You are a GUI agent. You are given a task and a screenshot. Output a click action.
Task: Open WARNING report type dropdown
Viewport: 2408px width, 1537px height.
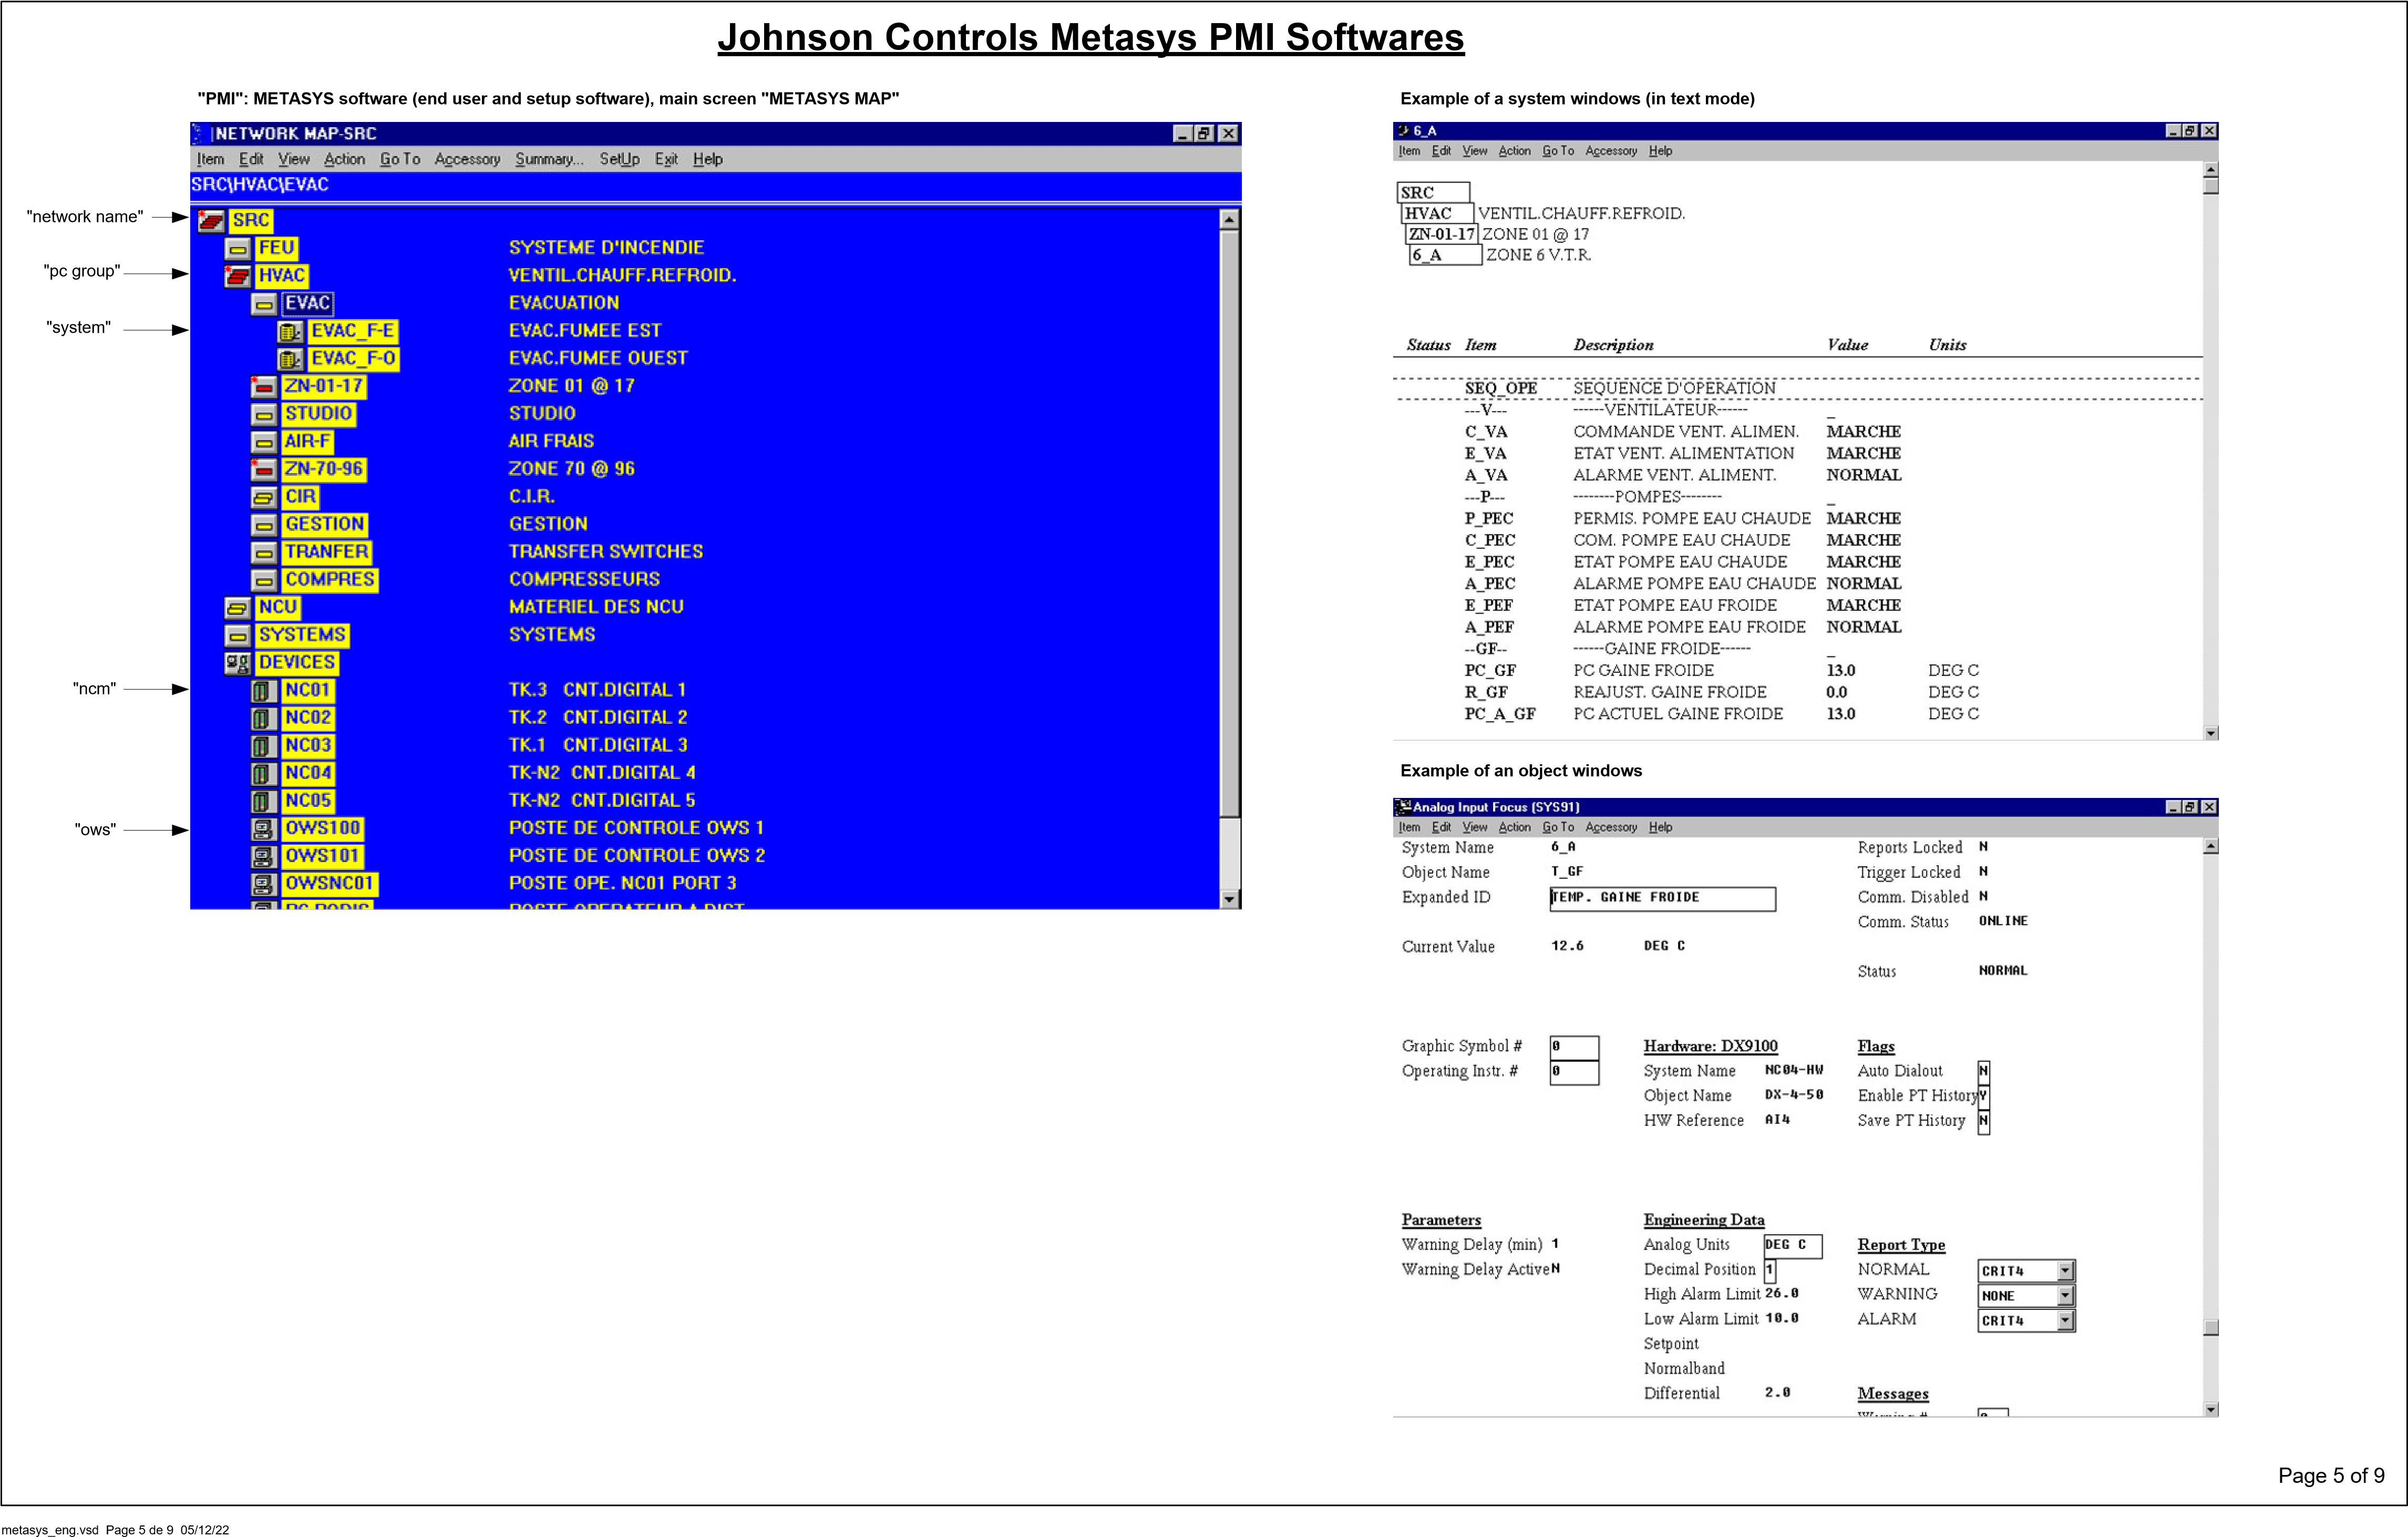pyautogui.click(x=2065, y=1295)
